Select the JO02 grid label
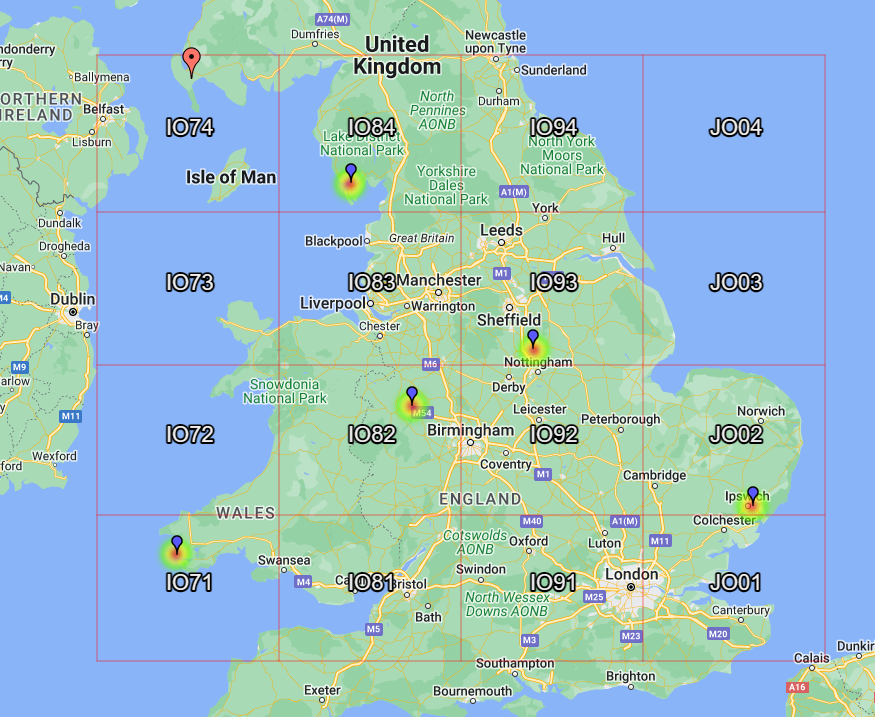 [x=735, y=434]
